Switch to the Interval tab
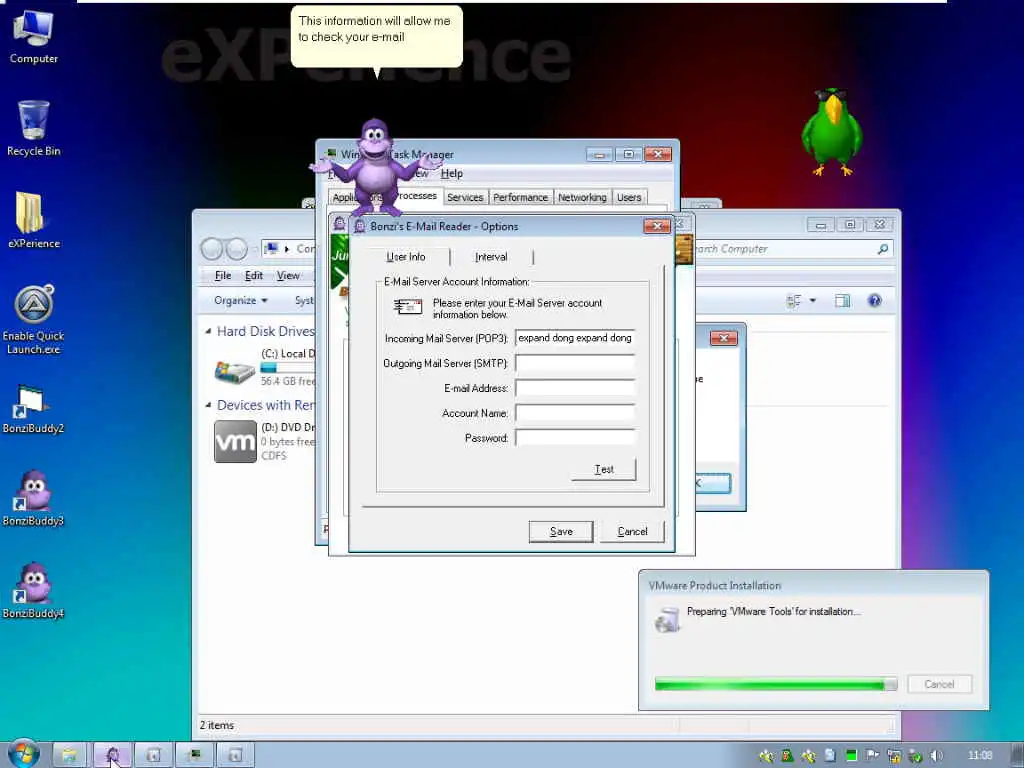 click(491, 257)
